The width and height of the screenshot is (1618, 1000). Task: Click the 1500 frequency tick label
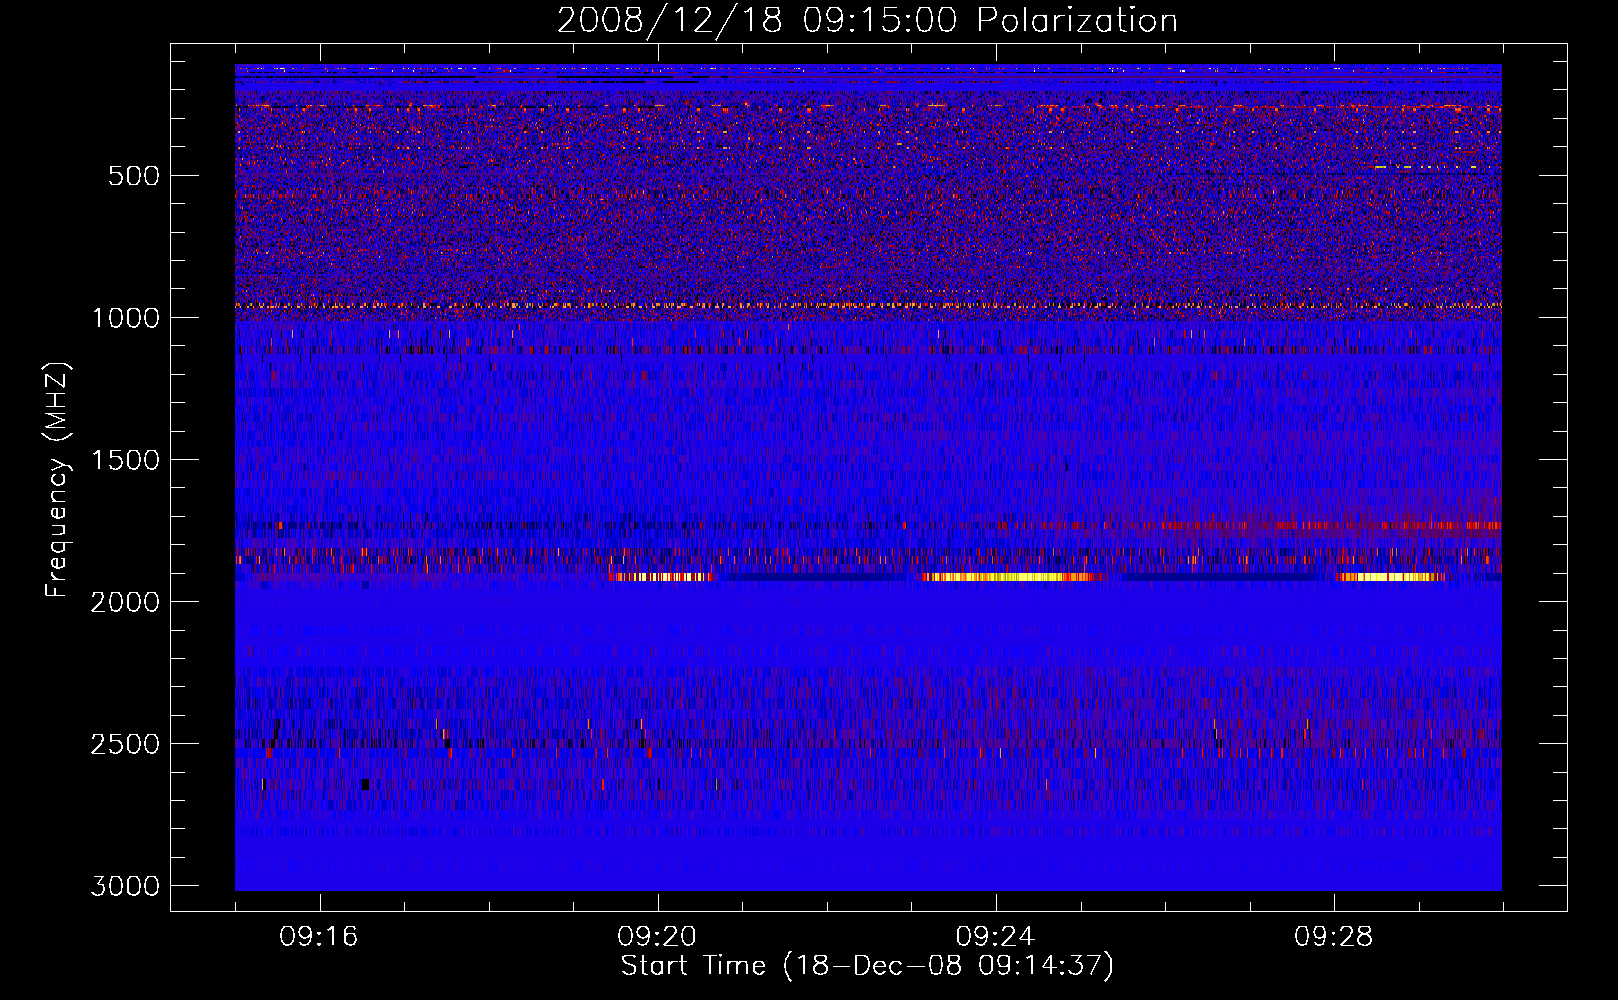[126, 460]
